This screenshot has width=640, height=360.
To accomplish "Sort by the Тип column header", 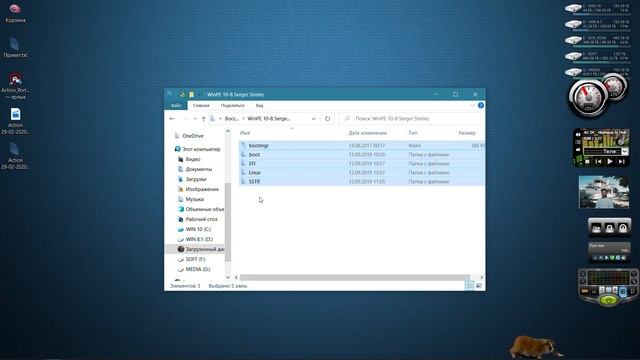I will point(413,133).
